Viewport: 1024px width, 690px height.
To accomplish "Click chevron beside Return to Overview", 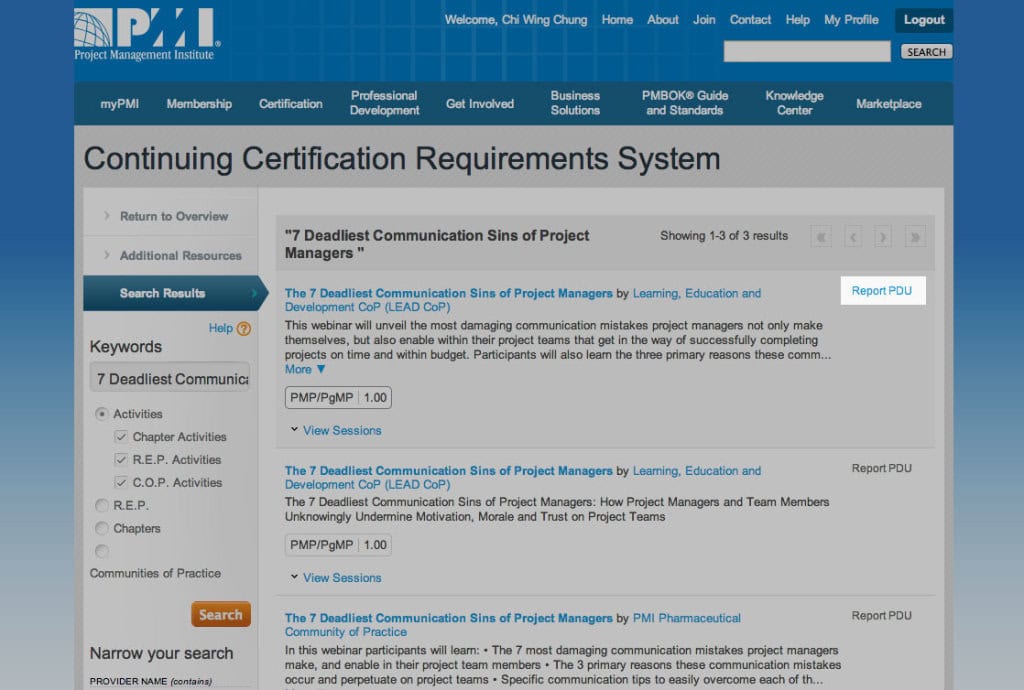I will tap(106, 215).
